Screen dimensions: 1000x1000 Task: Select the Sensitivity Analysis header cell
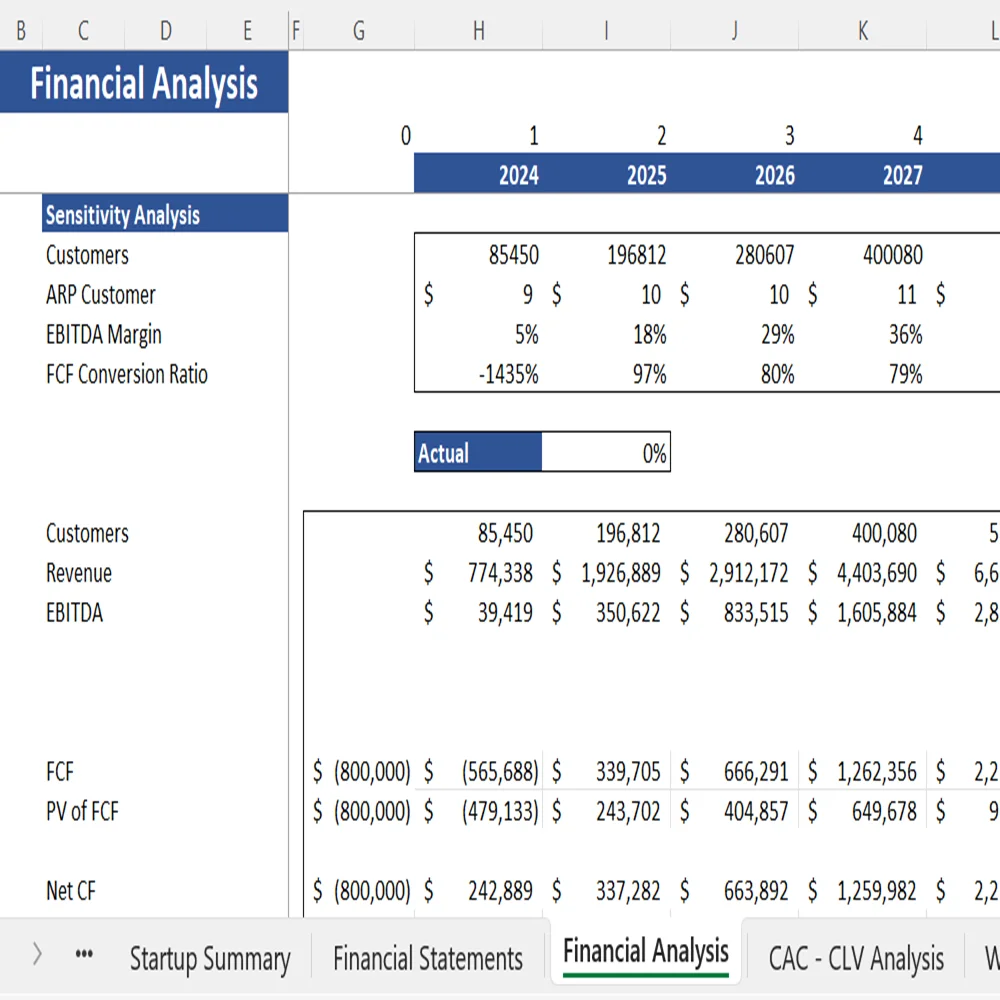121,215
